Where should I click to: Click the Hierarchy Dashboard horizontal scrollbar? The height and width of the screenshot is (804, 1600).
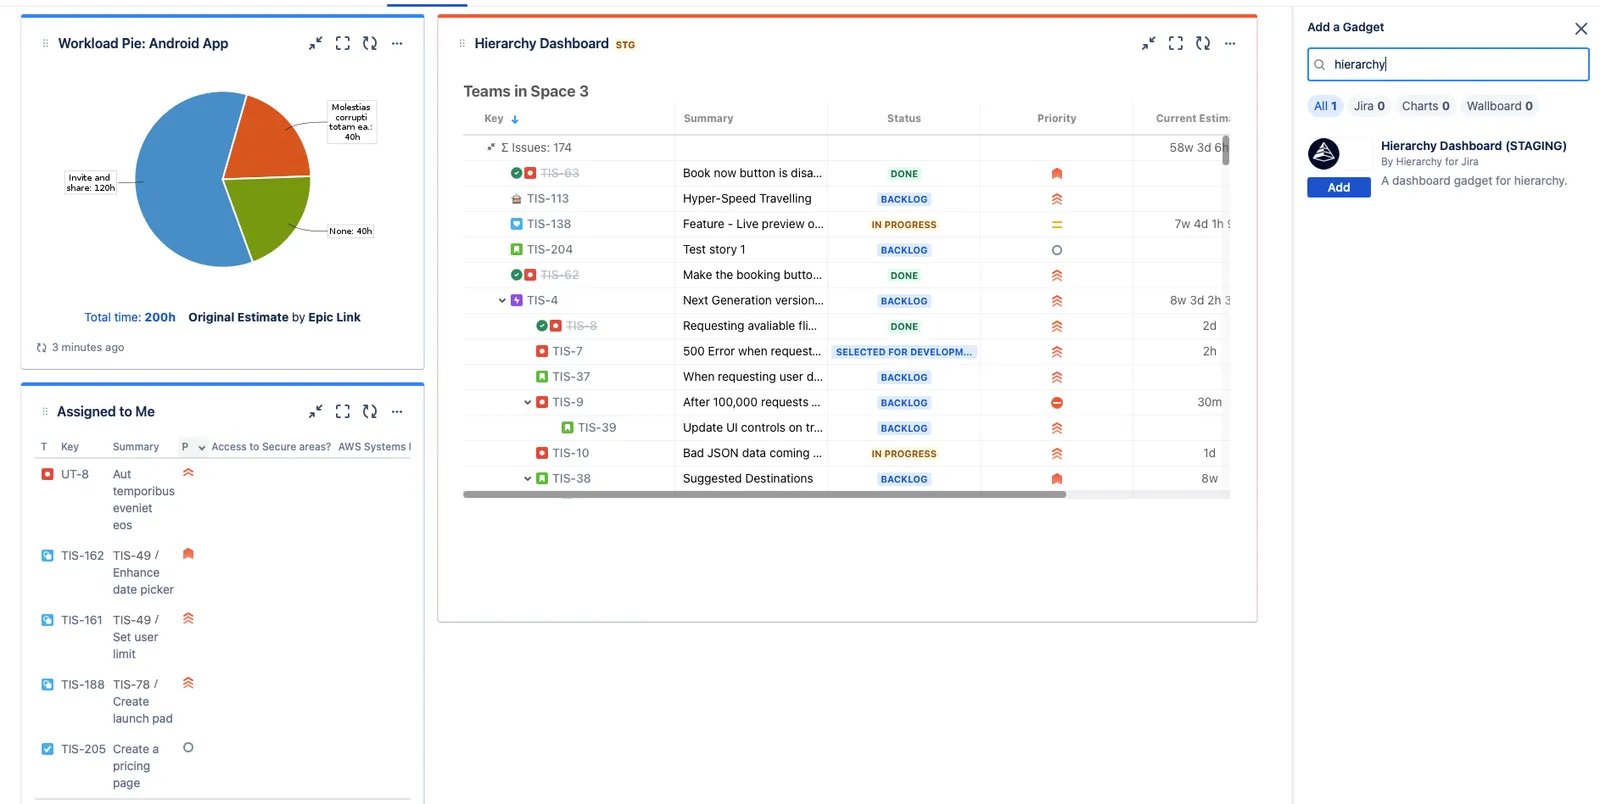point(764,494)
